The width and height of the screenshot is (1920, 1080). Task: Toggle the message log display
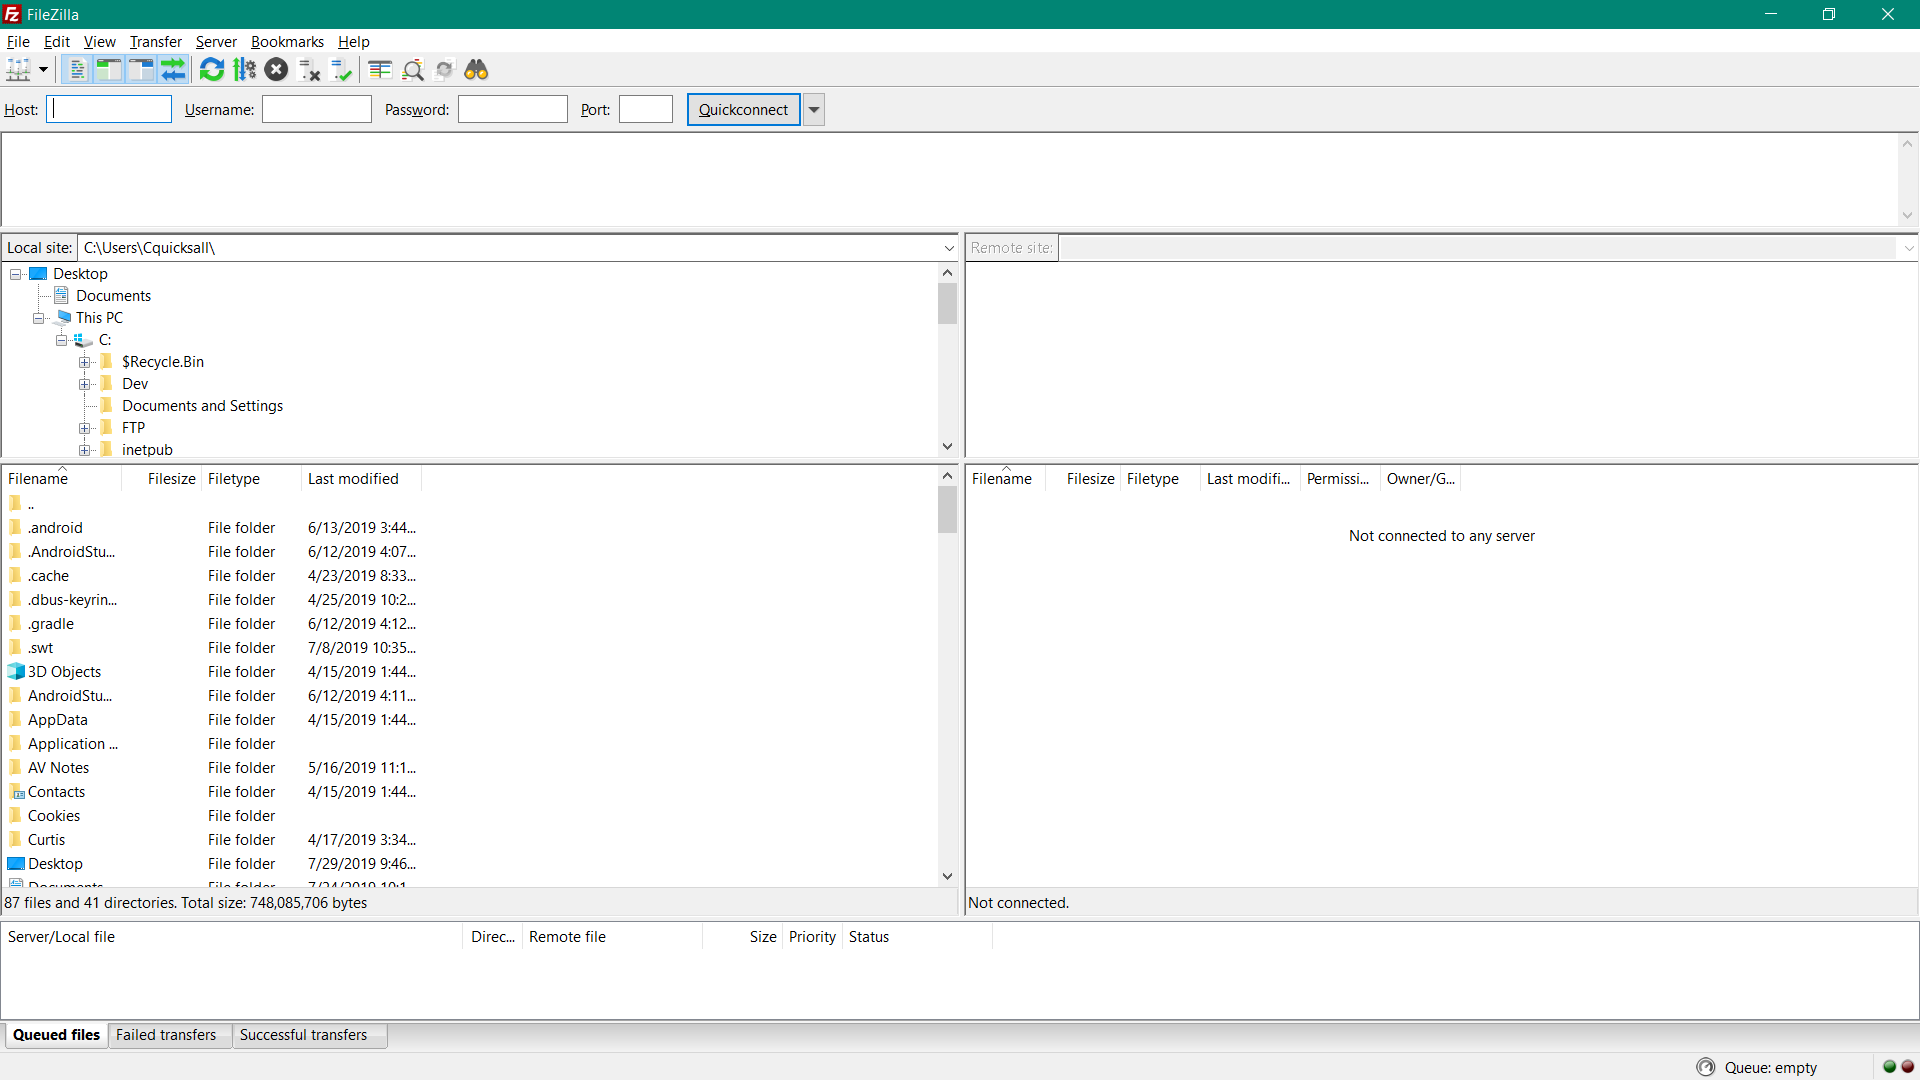(x=77, y=70)
